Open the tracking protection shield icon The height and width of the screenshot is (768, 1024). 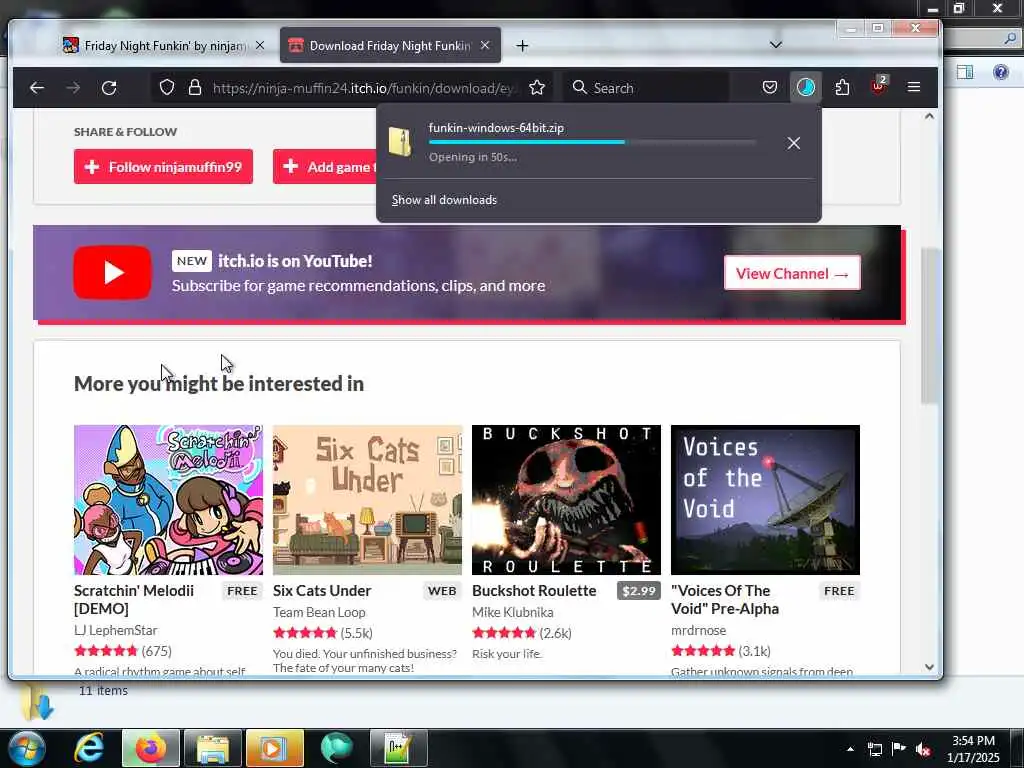click(x=167, y=88)
